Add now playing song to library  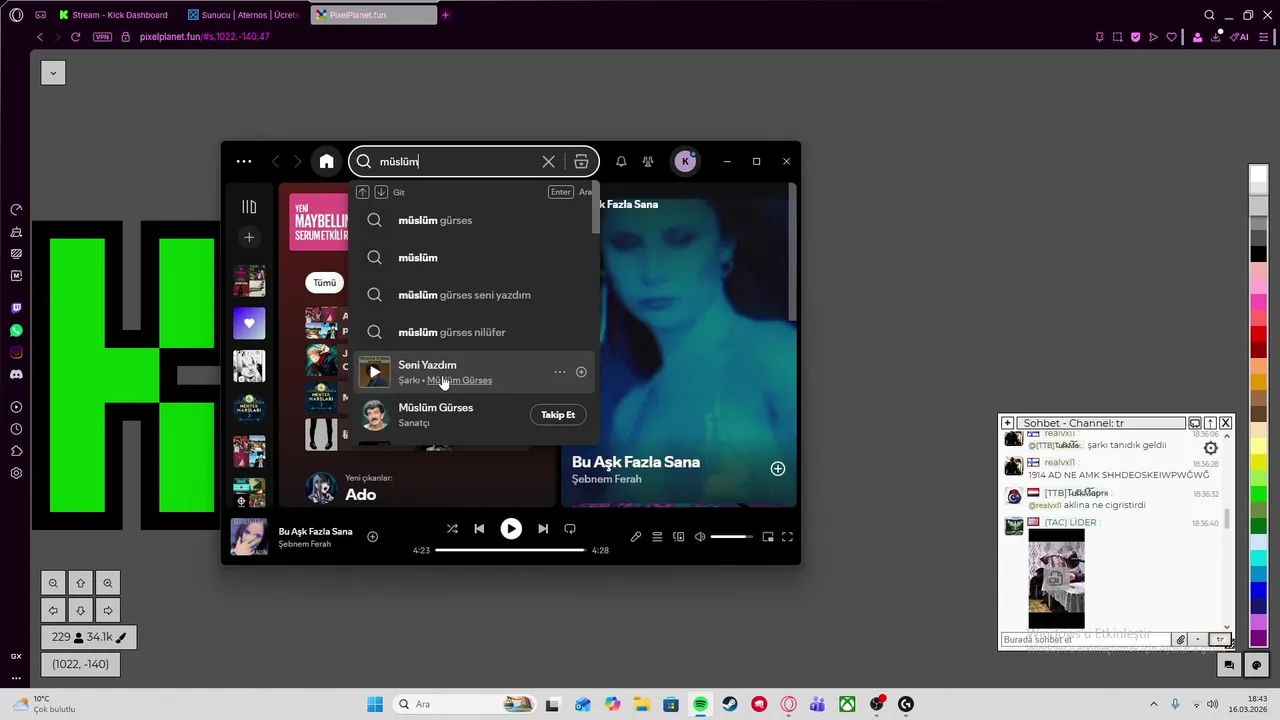[x=372, y=537]
